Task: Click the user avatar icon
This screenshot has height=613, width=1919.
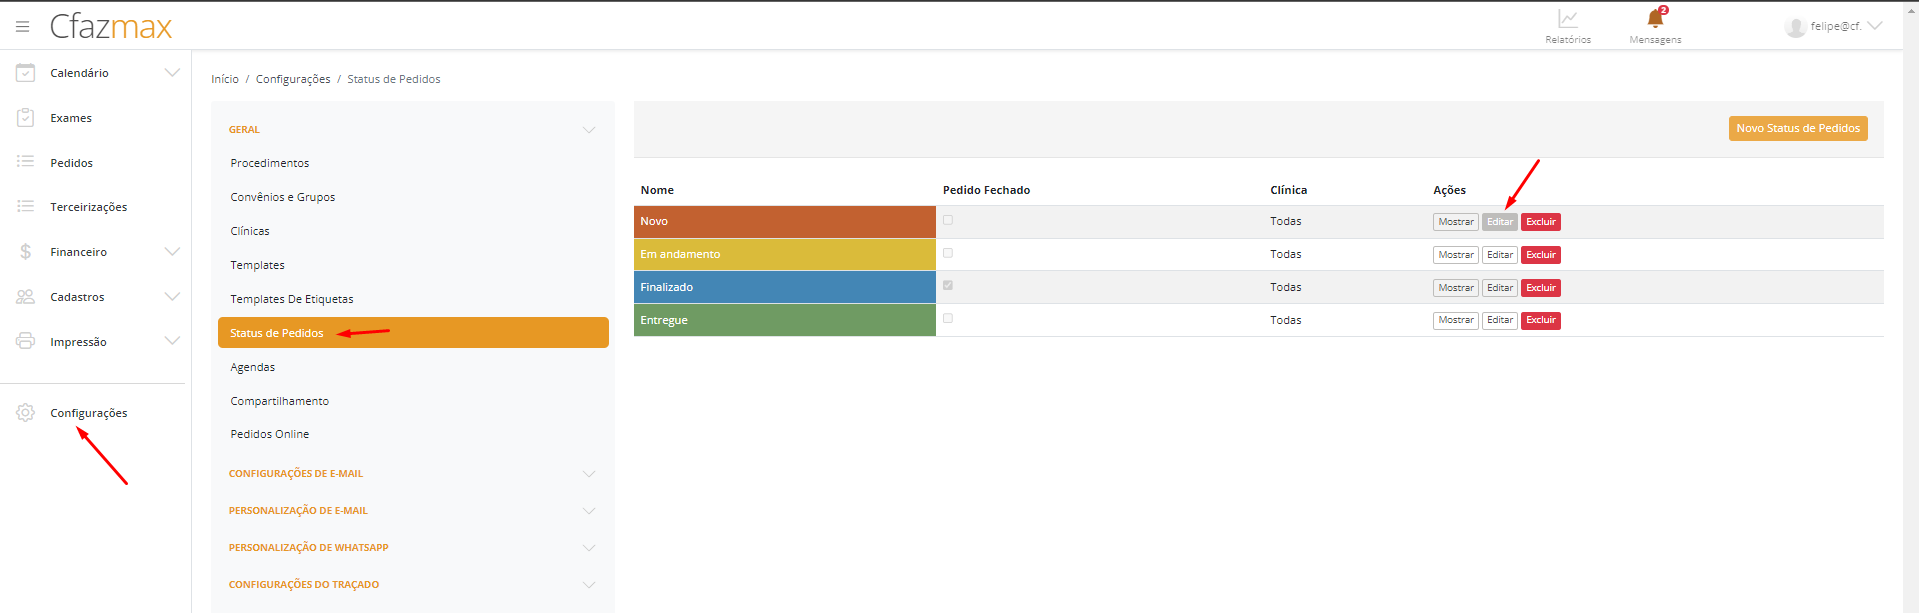Action: pyautogui.click(x=1795, y=27)
